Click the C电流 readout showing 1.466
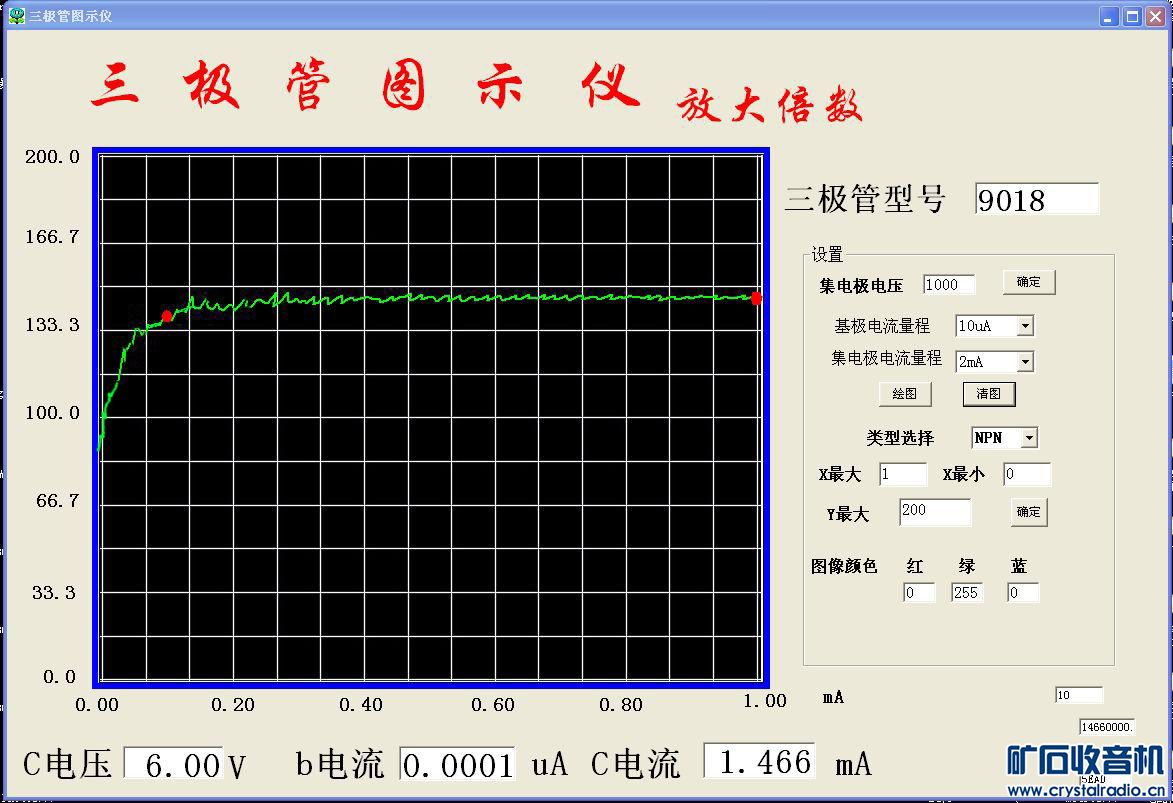The width and height of the screenshot is (1173, 803). point(759,762)
